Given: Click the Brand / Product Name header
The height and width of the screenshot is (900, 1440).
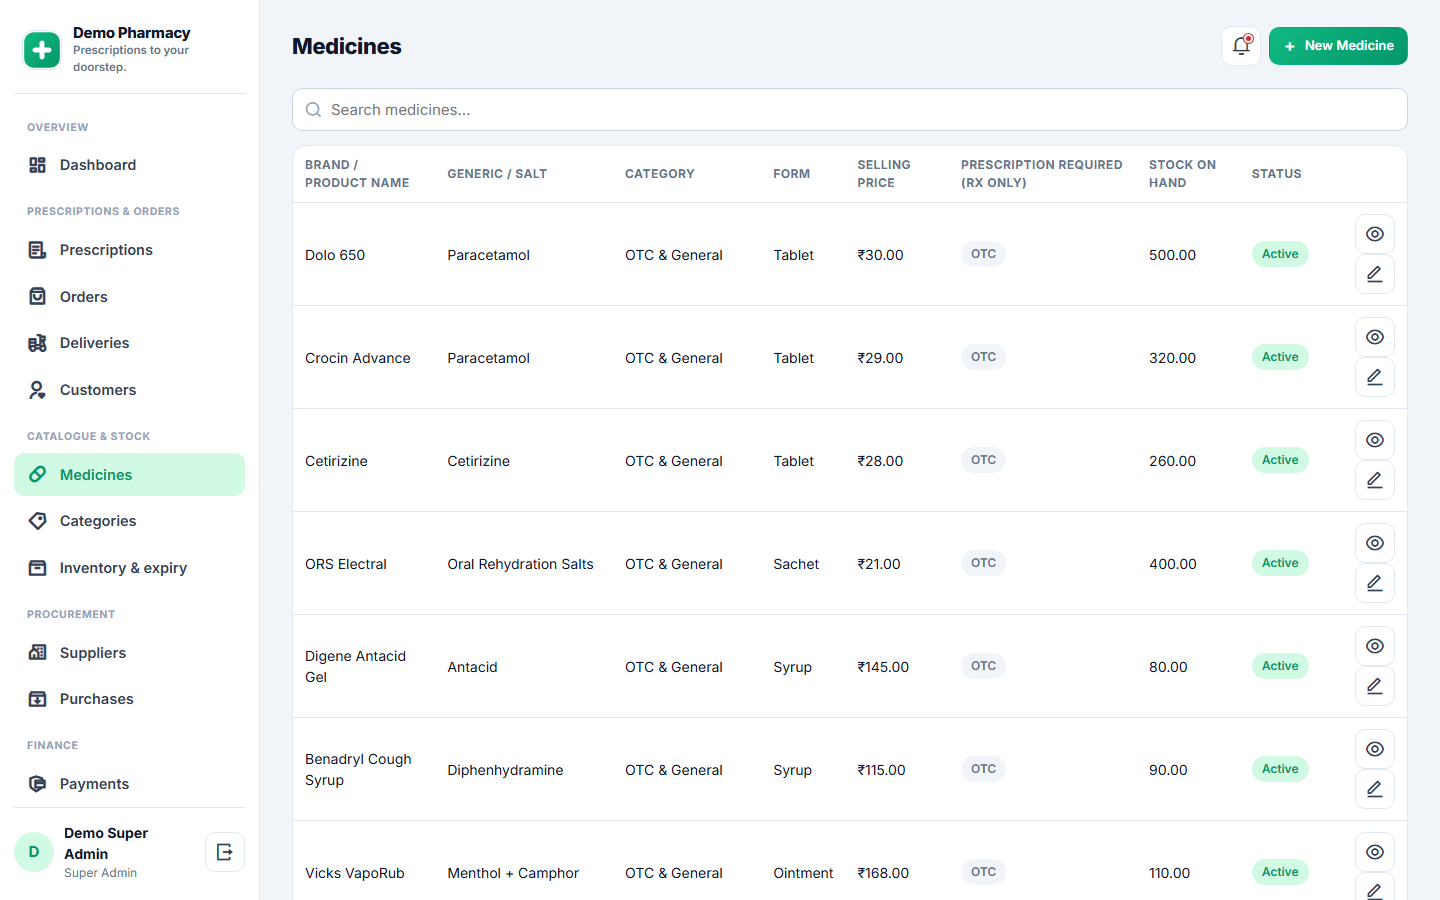Looking at the screenshot, I should tap(357, 174).
